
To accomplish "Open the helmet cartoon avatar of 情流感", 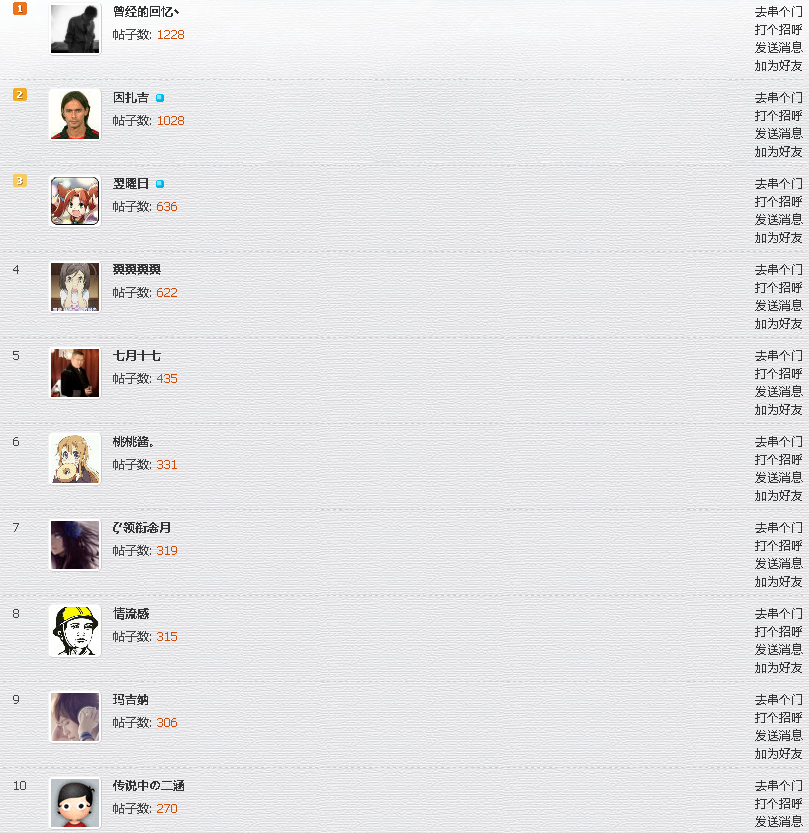I will pos(75,631).
